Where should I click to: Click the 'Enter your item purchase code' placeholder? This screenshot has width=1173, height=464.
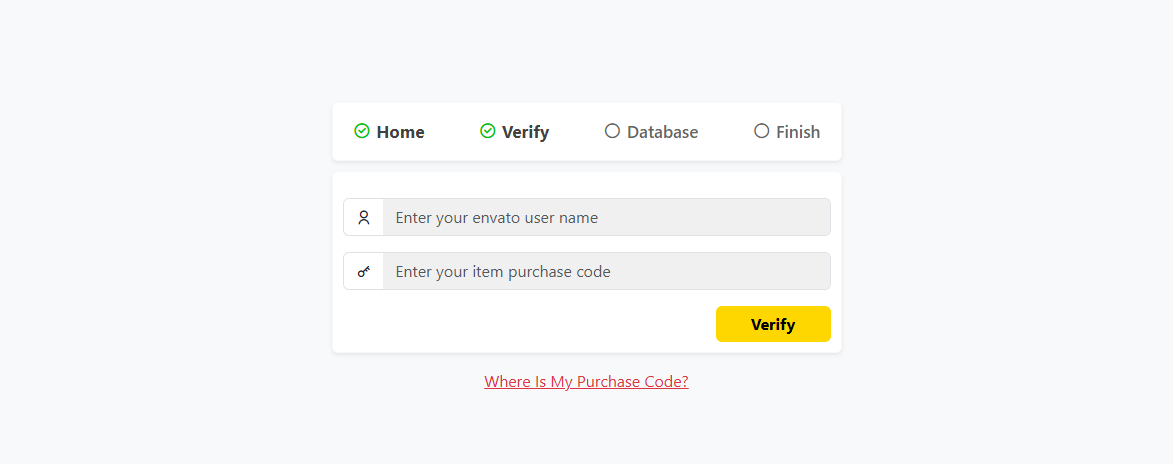(503, 272)
